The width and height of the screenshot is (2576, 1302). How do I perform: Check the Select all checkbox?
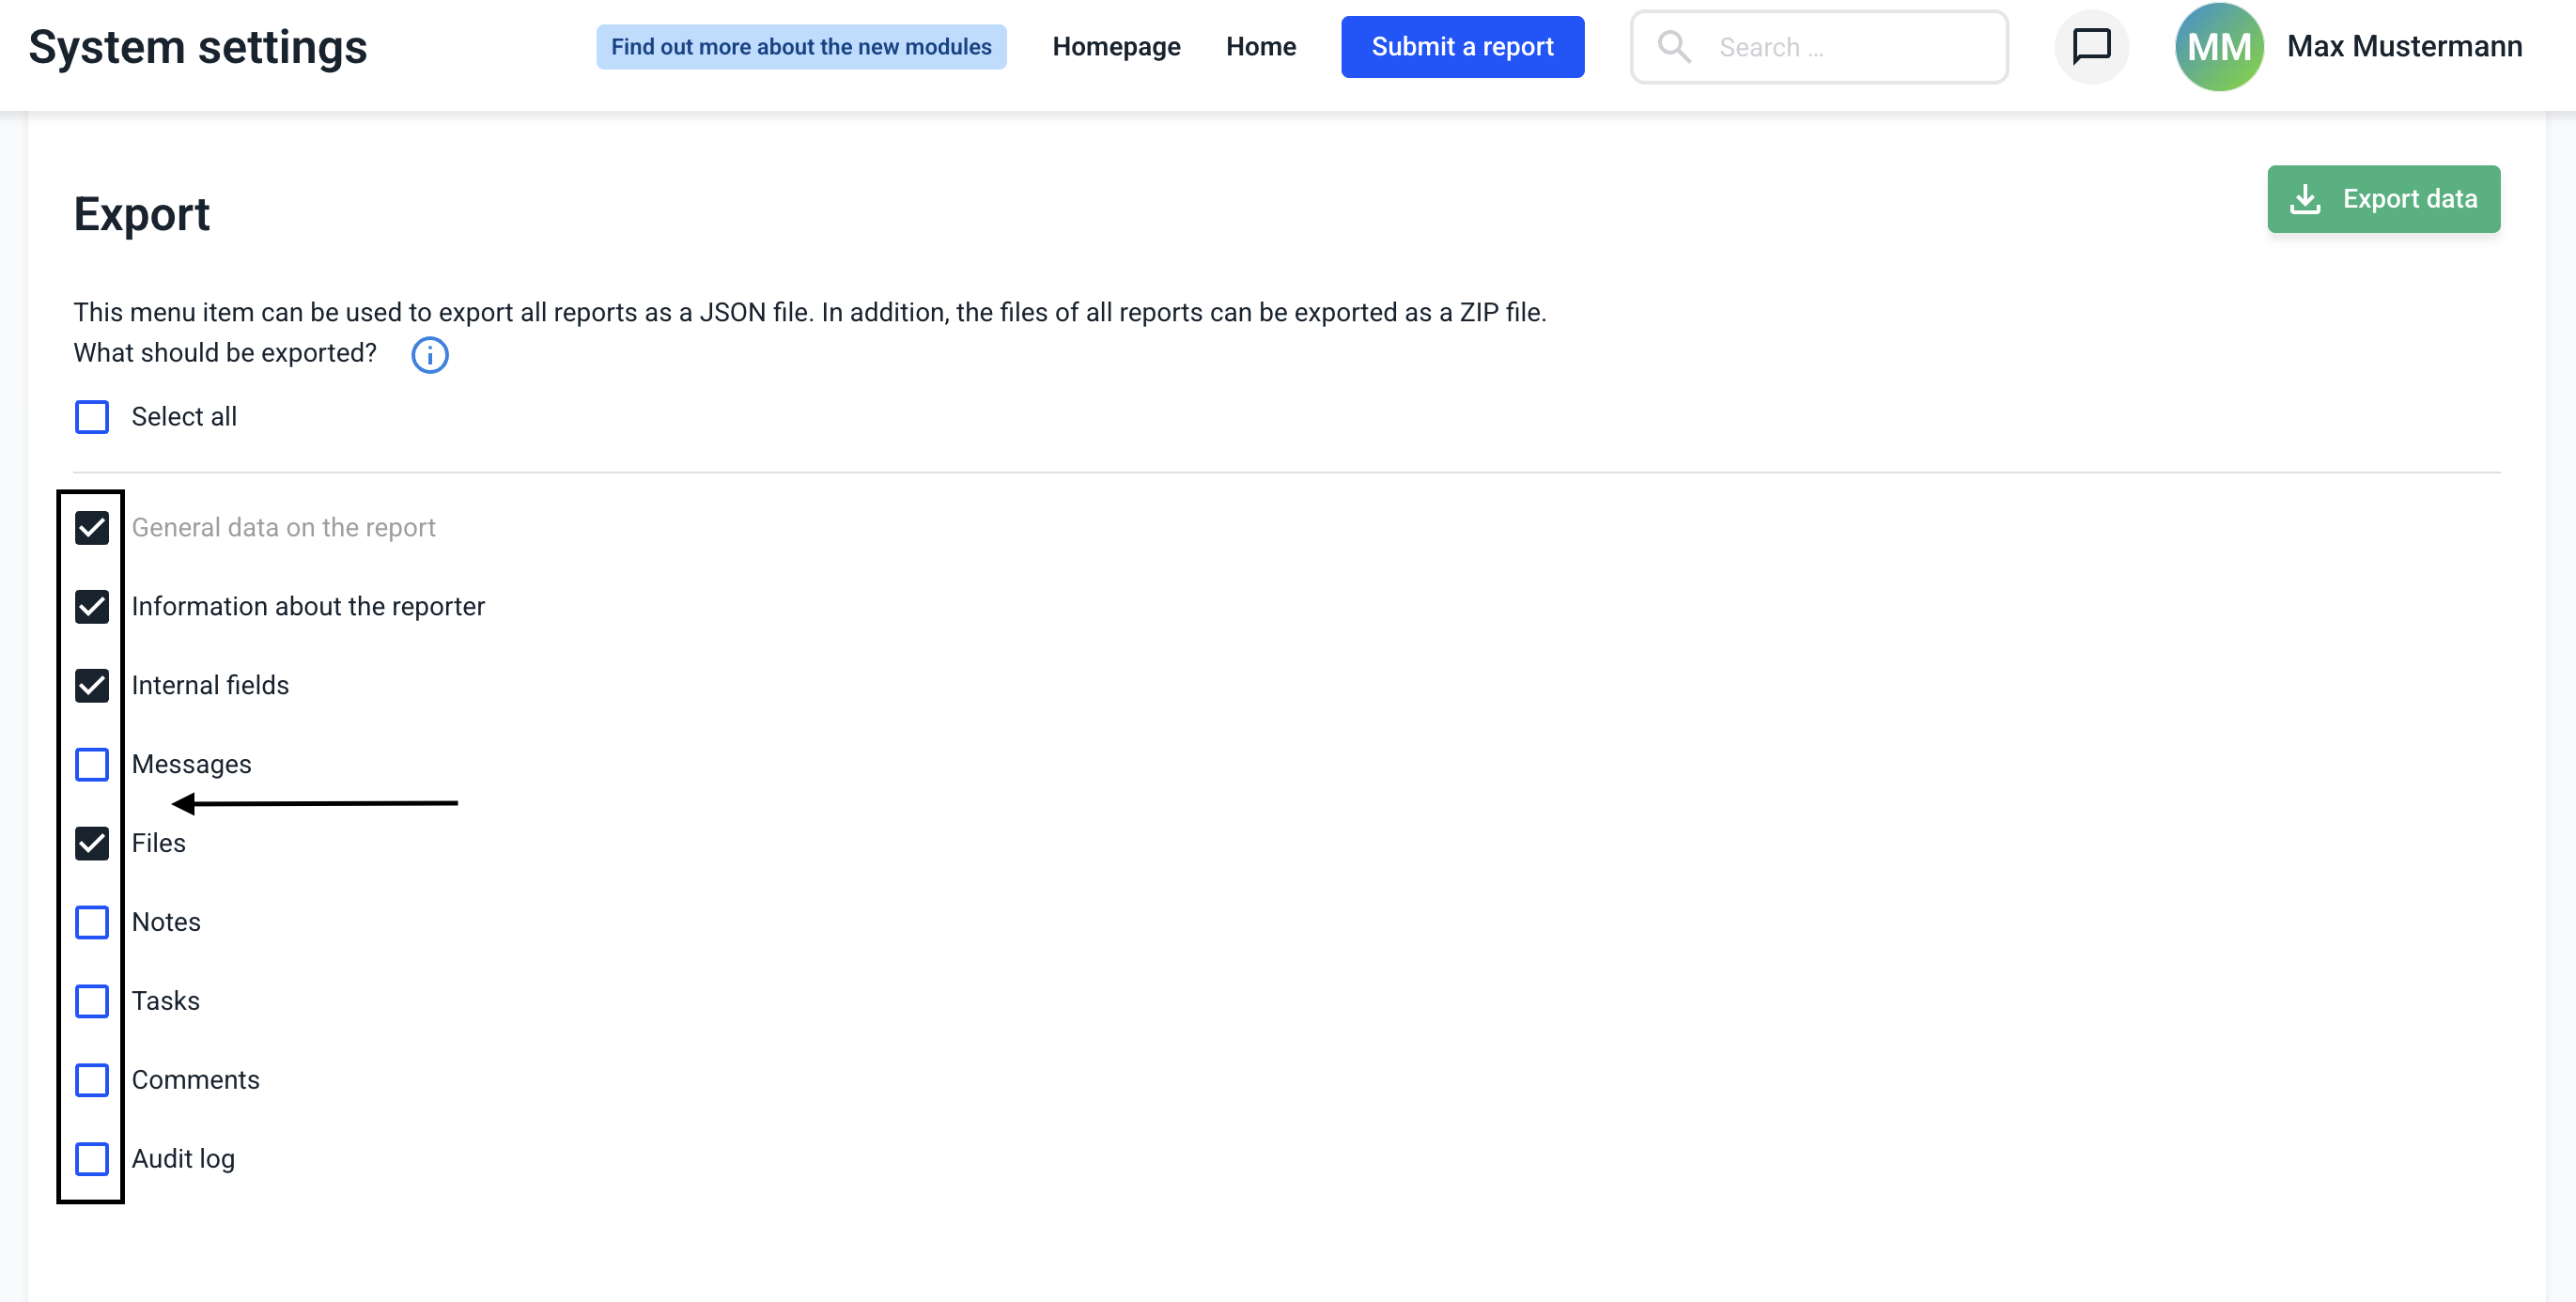[92, 417]
